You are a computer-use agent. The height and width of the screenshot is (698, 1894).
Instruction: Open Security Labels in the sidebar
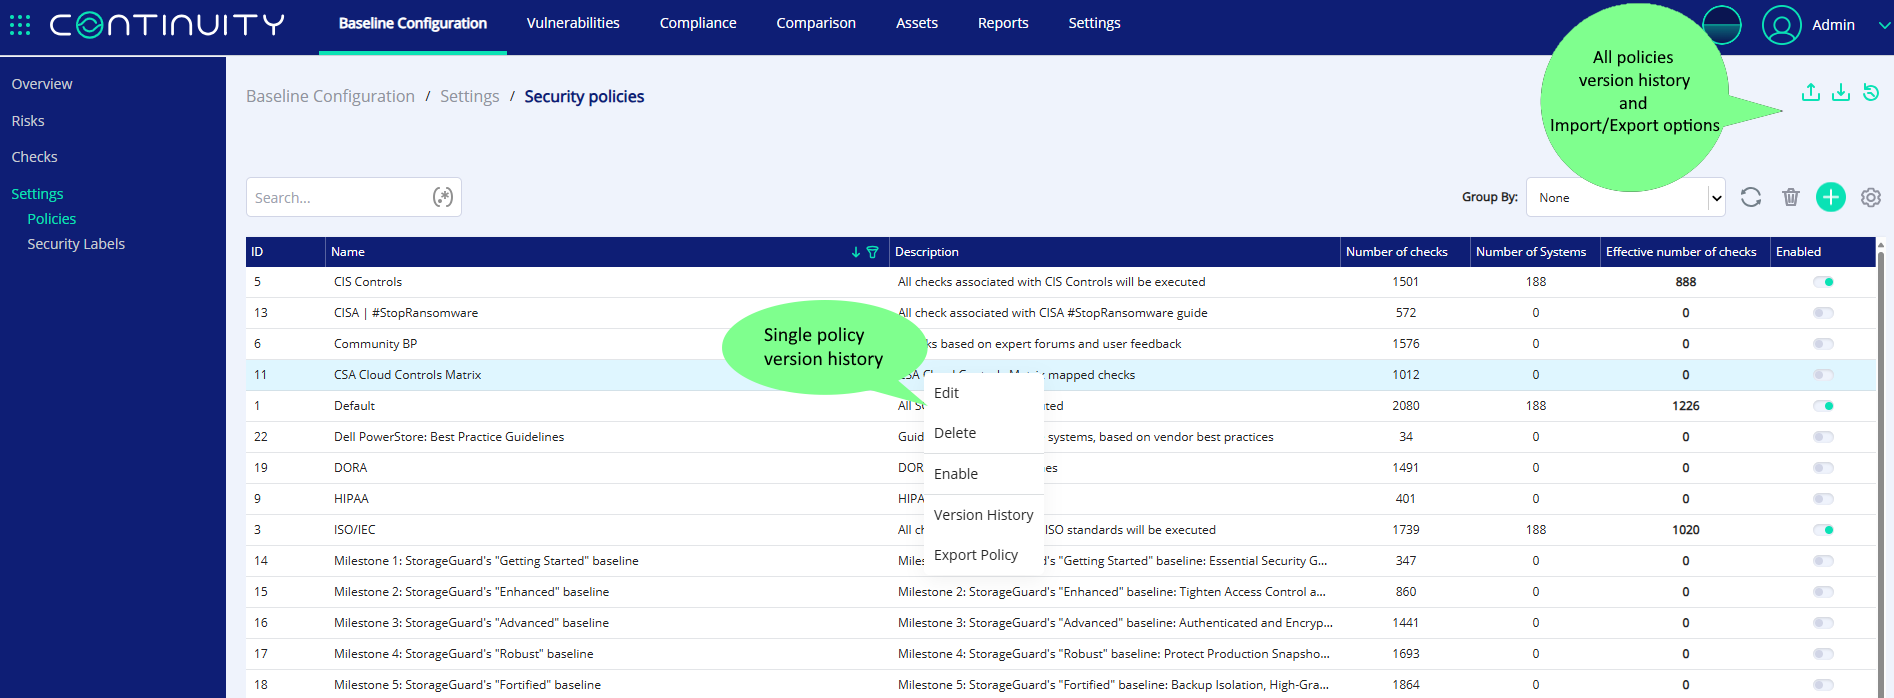[76, 244]
